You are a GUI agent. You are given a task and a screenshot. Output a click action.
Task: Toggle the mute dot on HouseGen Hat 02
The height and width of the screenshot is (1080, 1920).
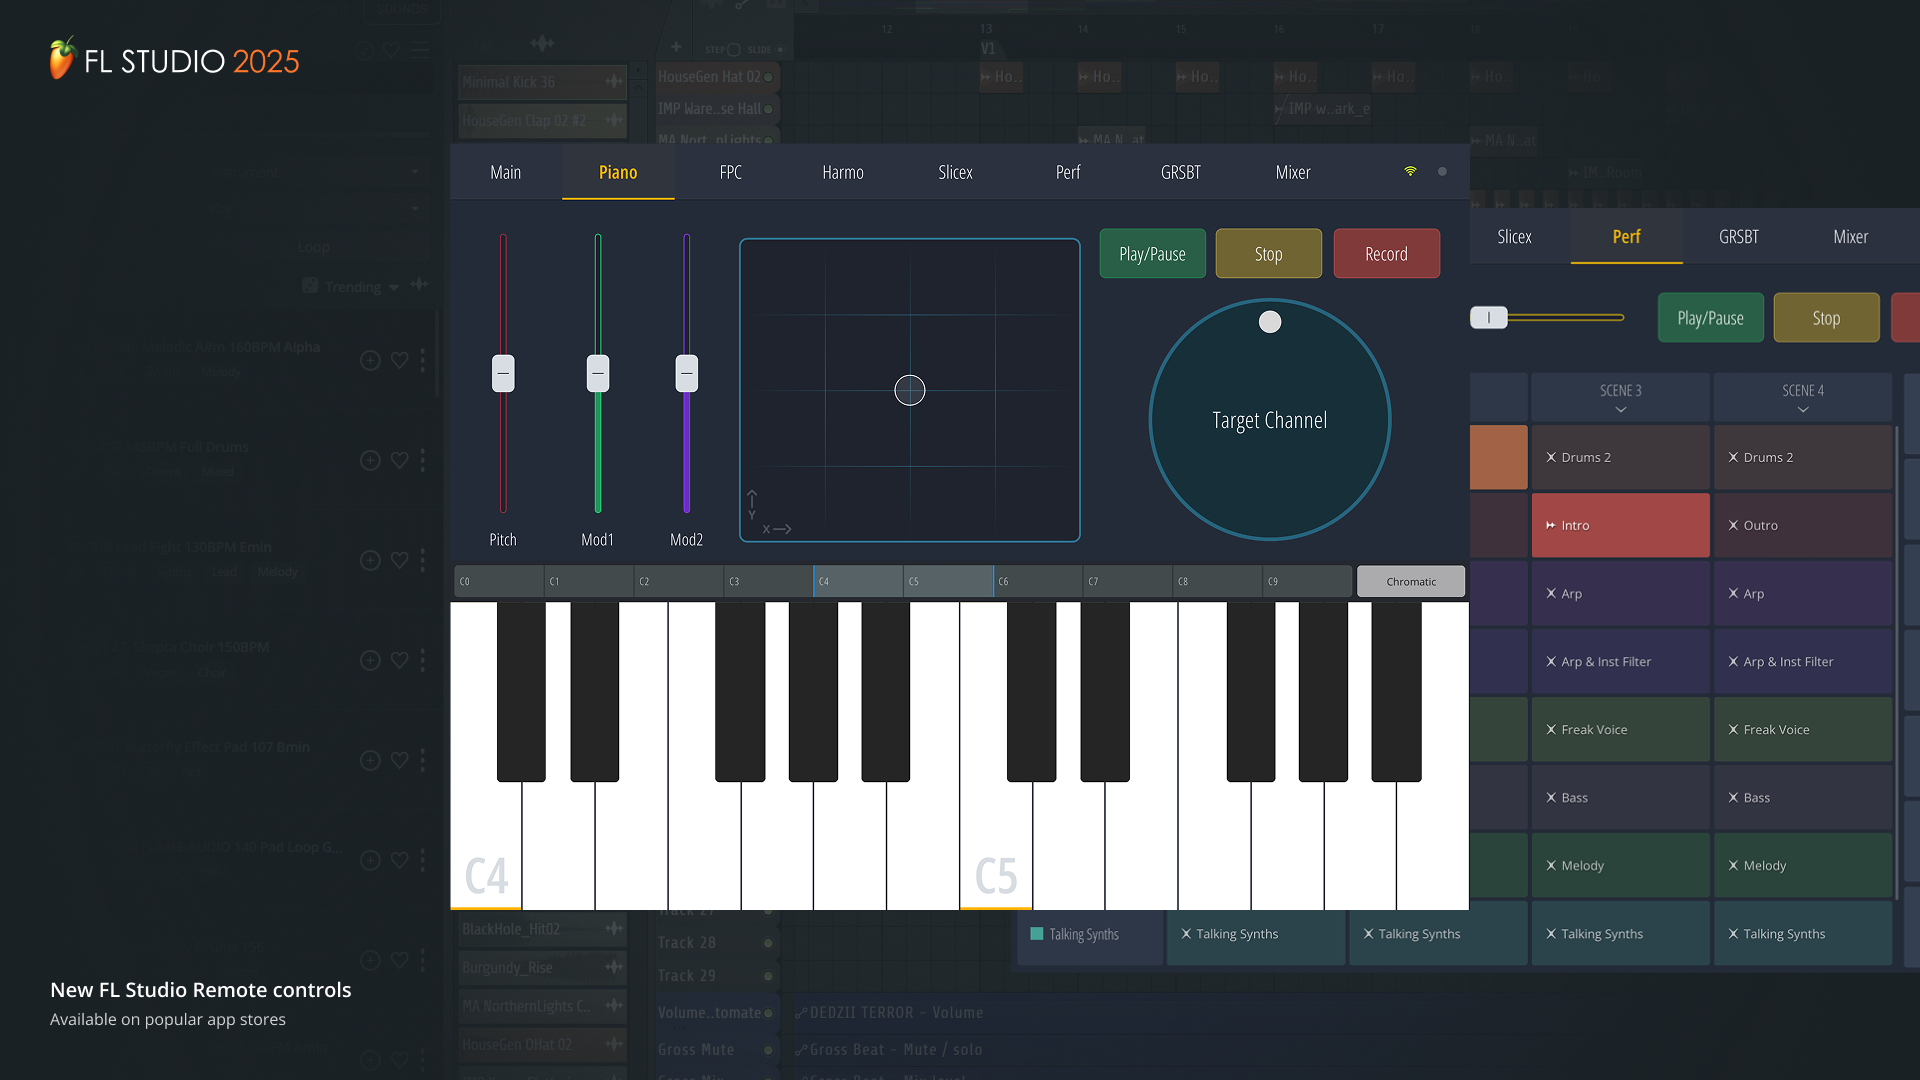[766, 77]
